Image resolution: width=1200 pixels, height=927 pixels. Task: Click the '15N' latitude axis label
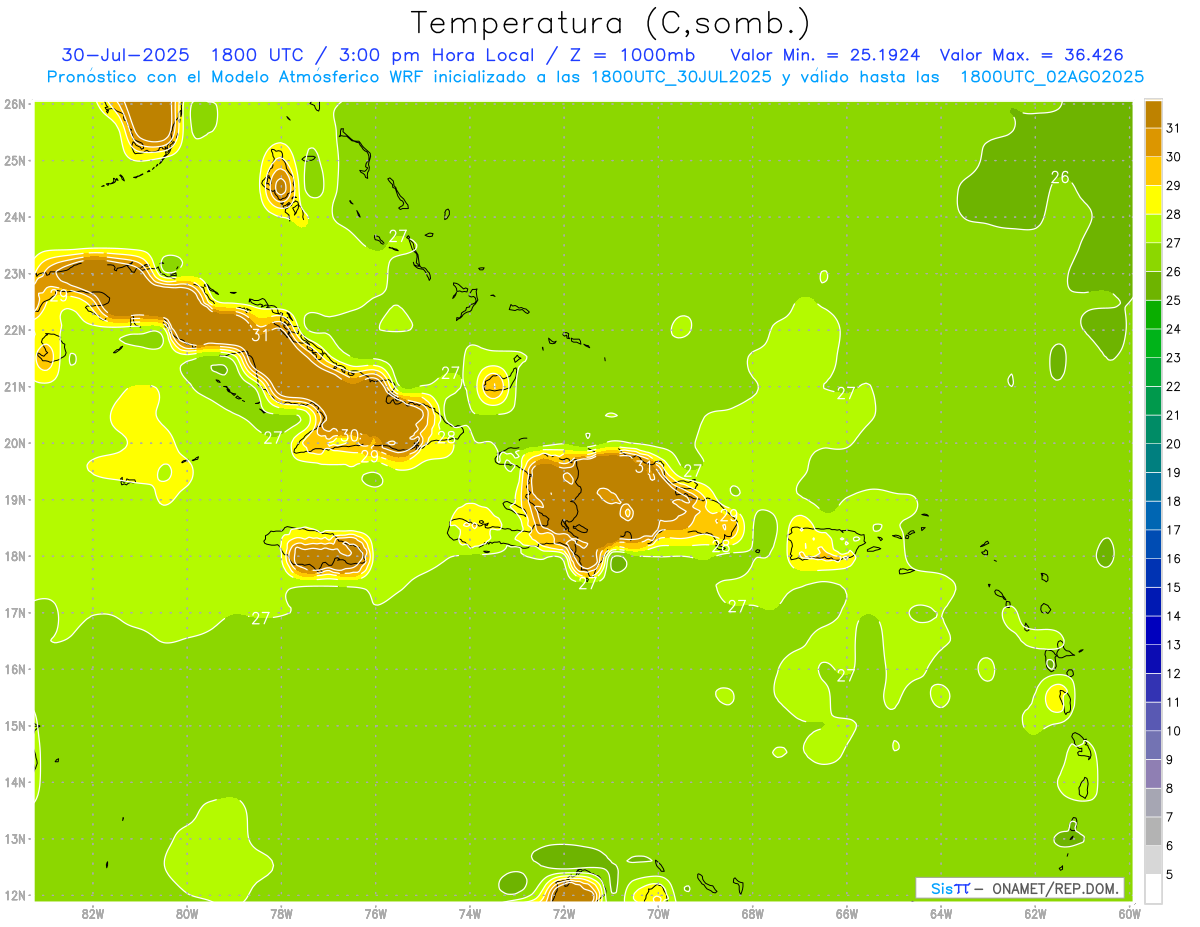pos(15,726)
